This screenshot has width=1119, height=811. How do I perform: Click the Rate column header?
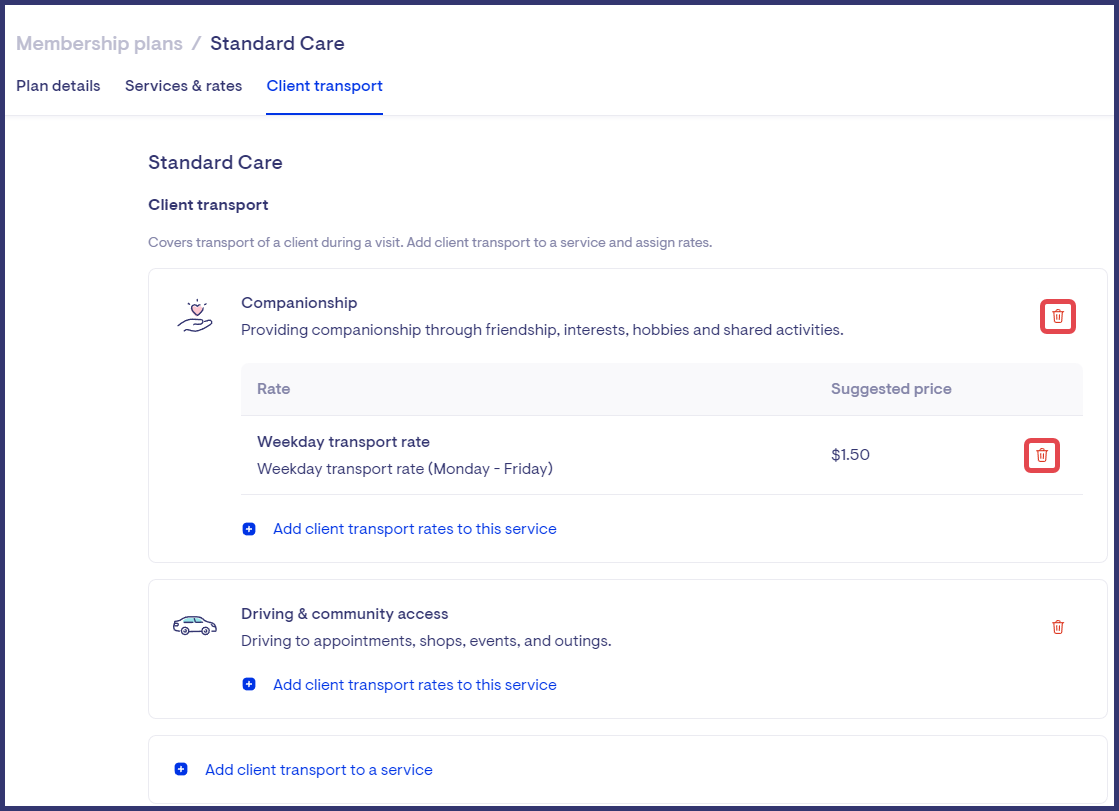pos(273,389)
